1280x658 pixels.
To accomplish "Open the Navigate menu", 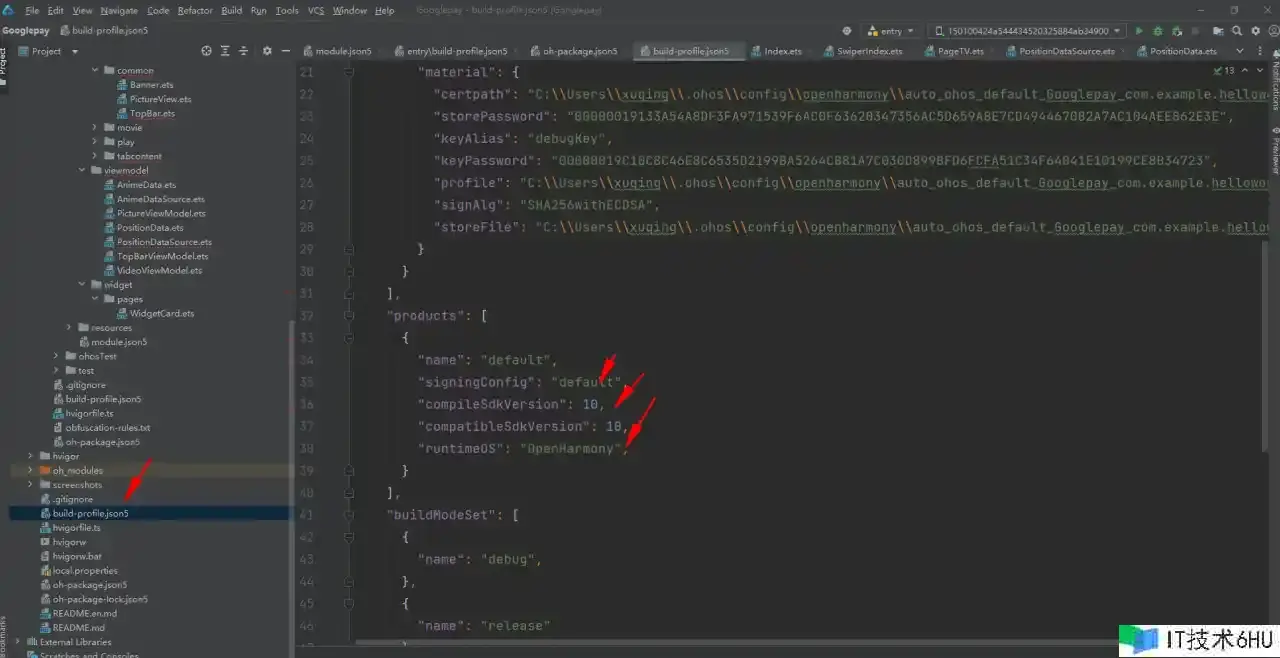I will point(119,10).
